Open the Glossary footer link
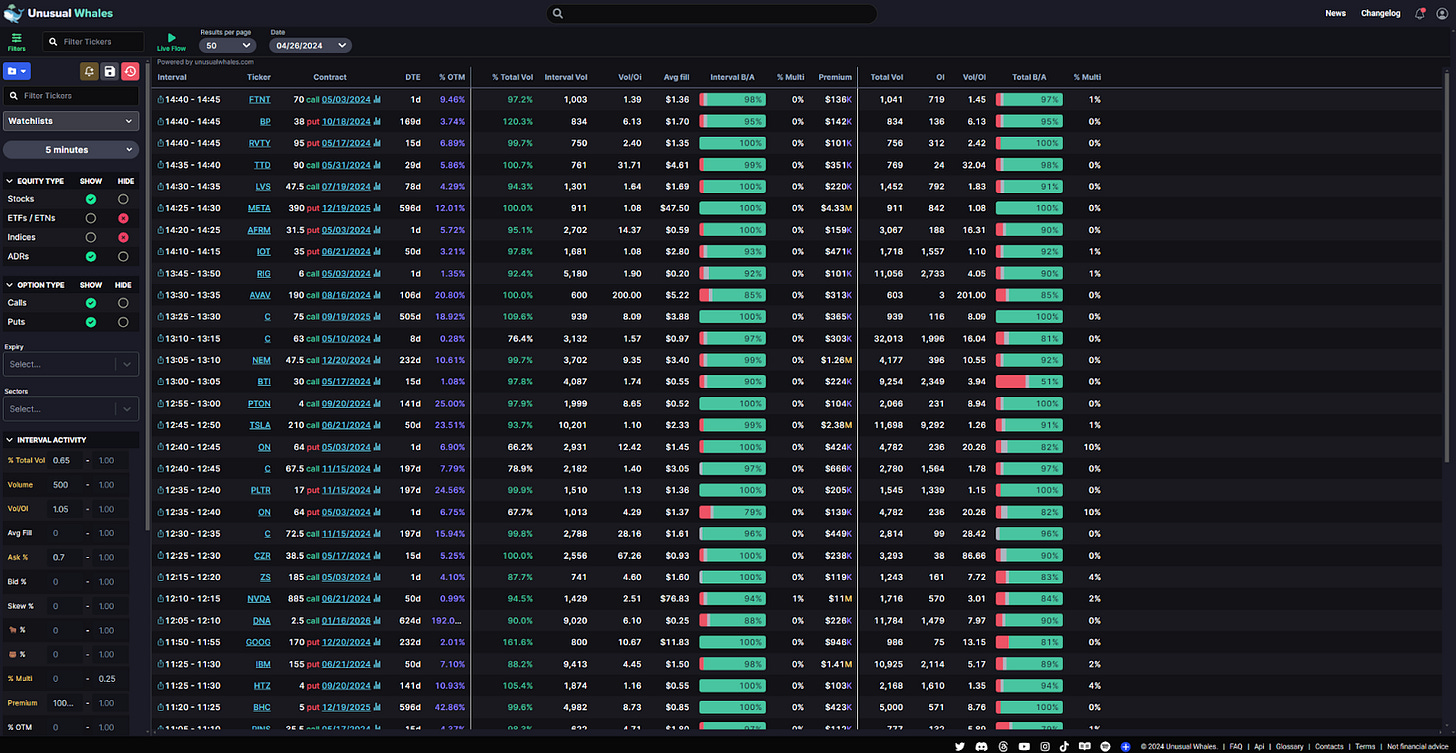 [x=1289, y=746]
